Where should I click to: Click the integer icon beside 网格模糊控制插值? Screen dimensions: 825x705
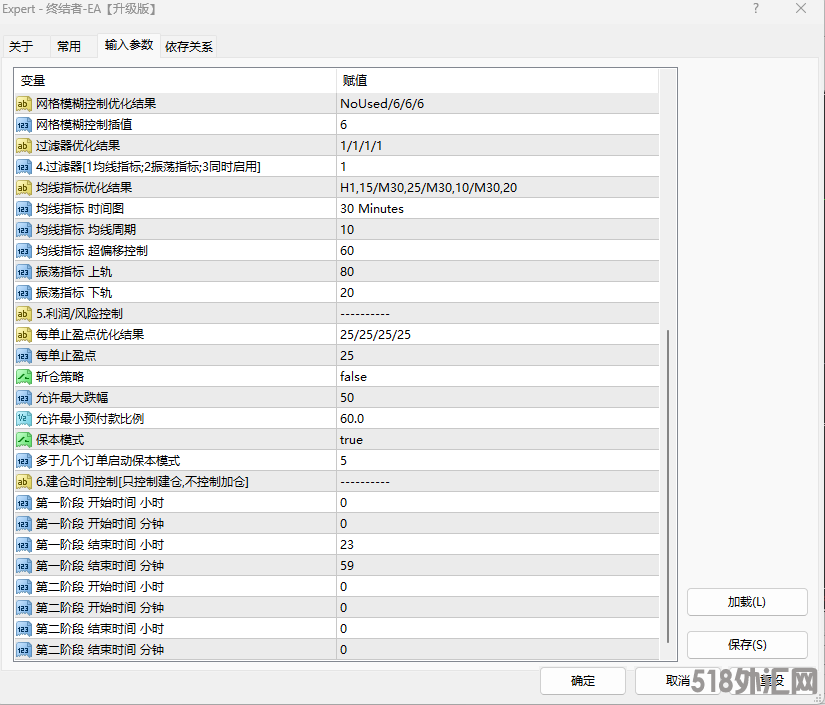click(x=24, y=125)
